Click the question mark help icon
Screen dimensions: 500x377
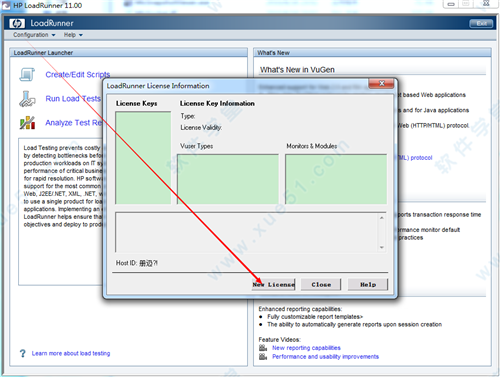pos(22,353)
